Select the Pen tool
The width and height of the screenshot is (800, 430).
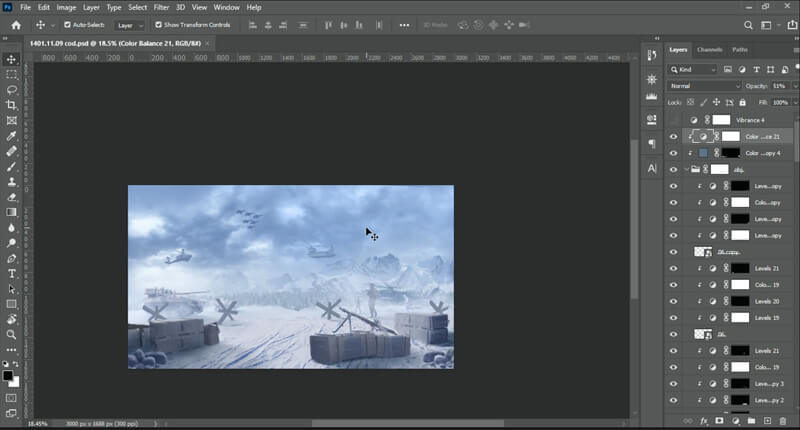pos(11,258)
